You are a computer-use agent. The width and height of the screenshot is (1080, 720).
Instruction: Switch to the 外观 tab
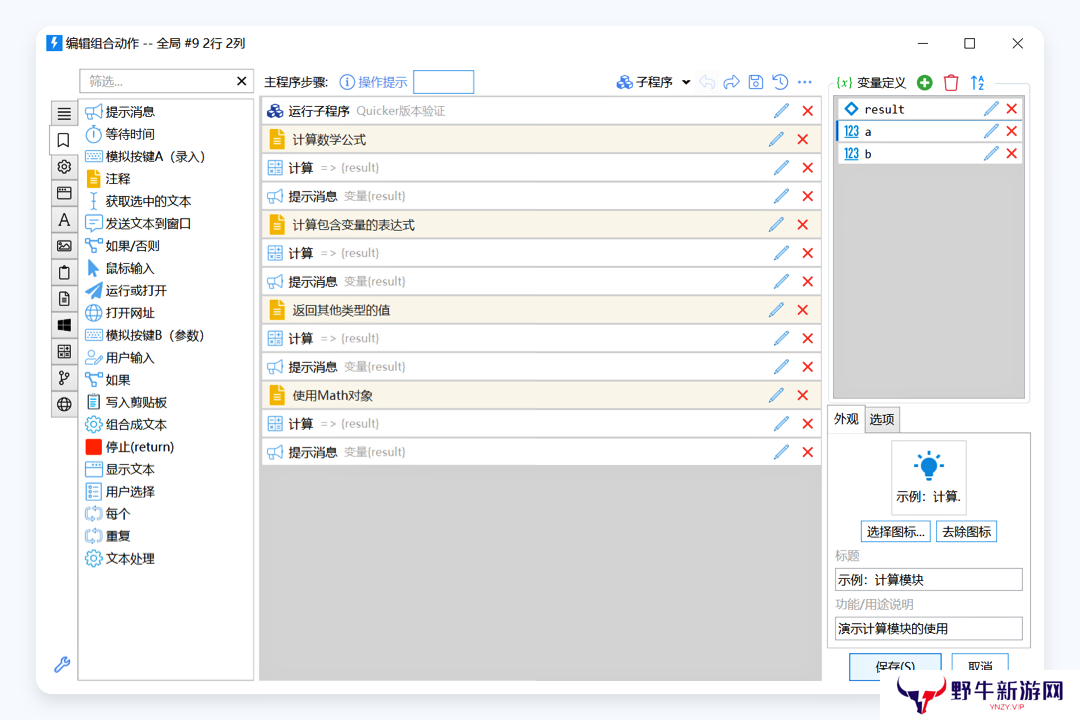[x=847, y=419]
